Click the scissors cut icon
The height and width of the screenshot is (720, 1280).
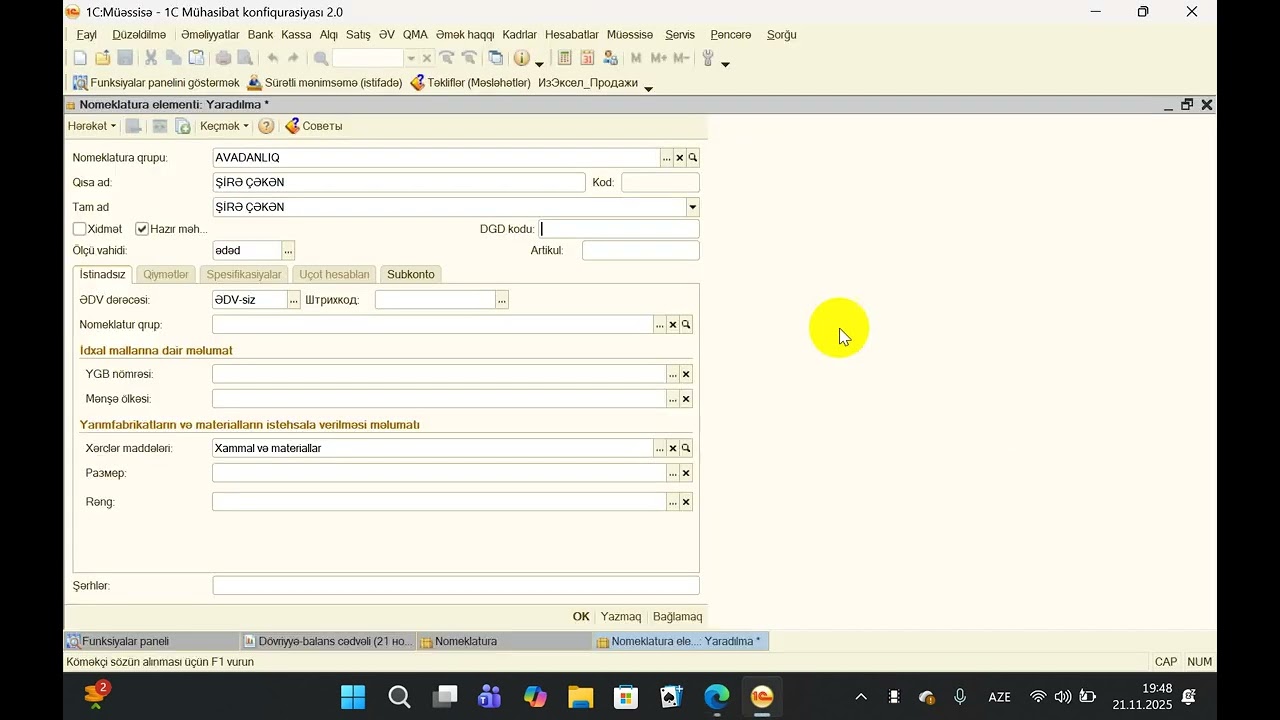click(x=151, y=58)
